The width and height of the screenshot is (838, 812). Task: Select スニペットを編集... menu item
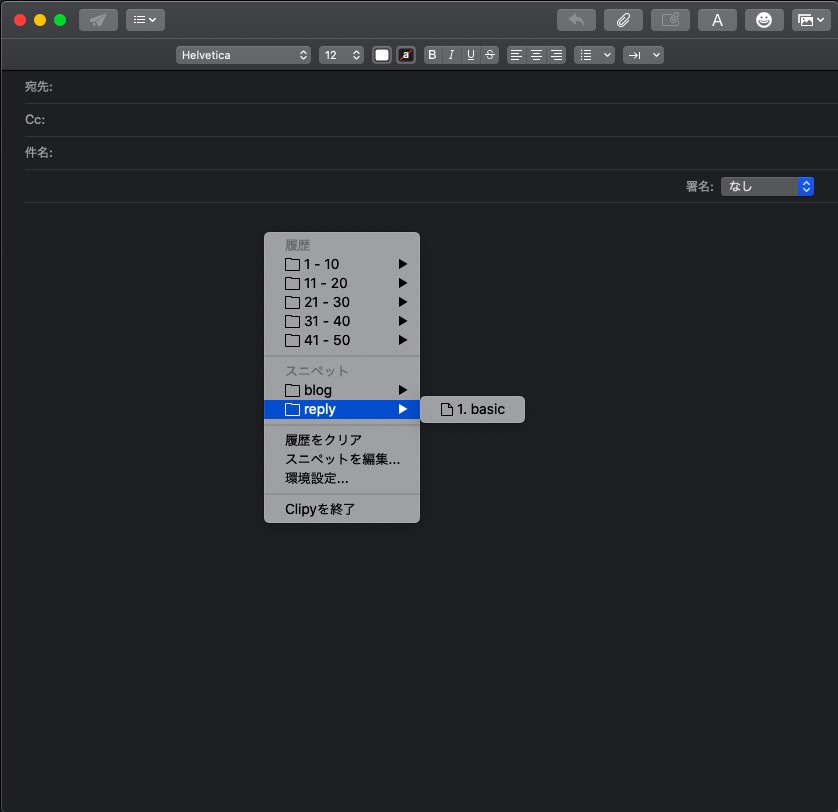coord(342,459)
